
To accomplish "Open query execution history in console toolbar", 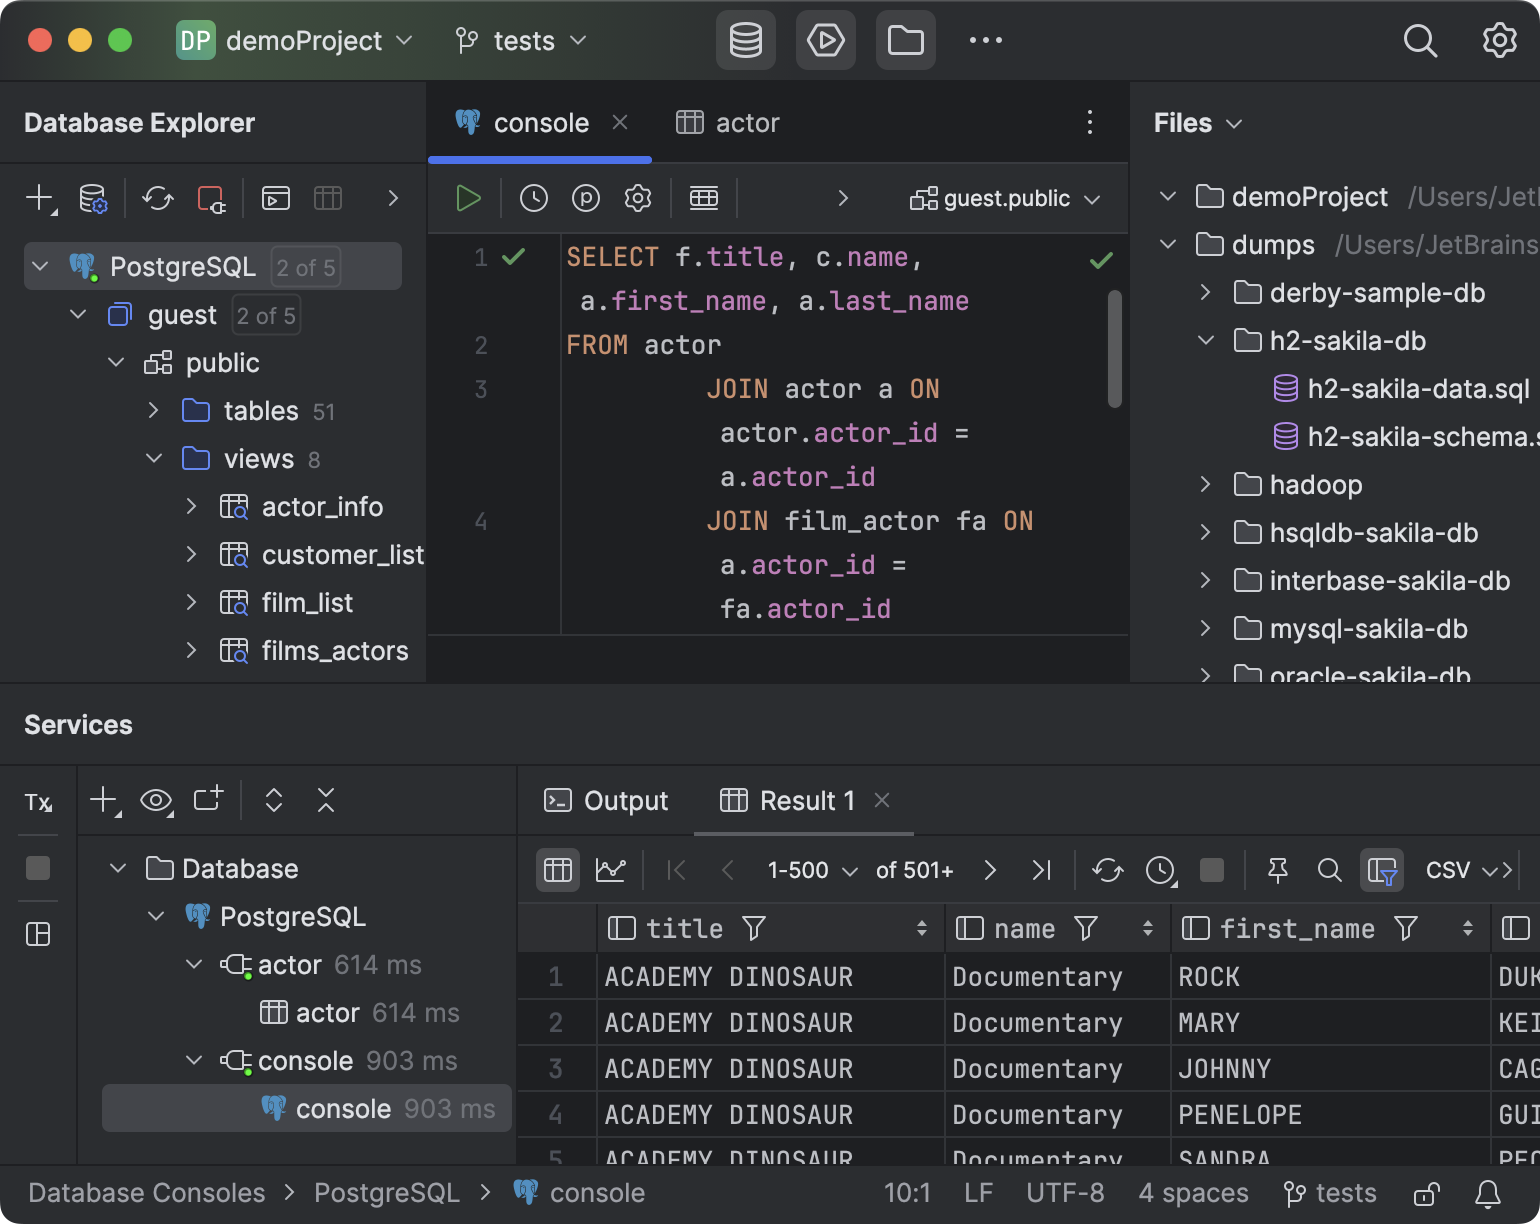I will tap(533, 198).
